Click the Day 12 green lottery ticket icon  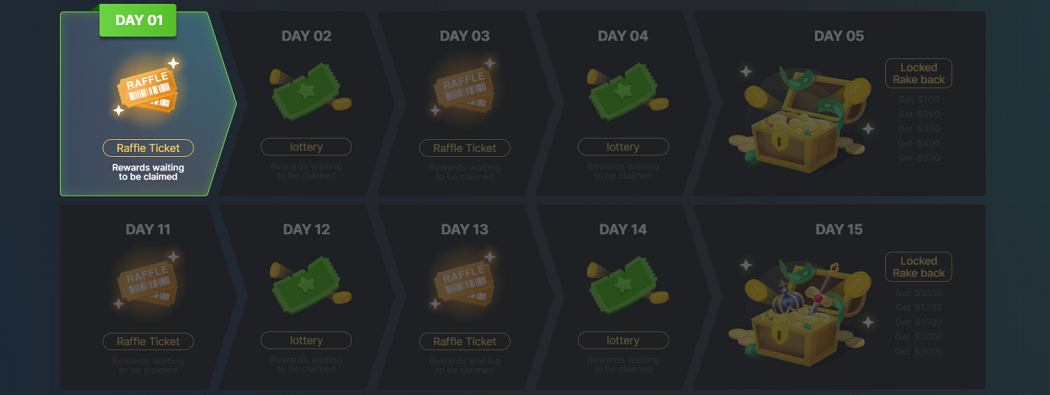(310, 285)
